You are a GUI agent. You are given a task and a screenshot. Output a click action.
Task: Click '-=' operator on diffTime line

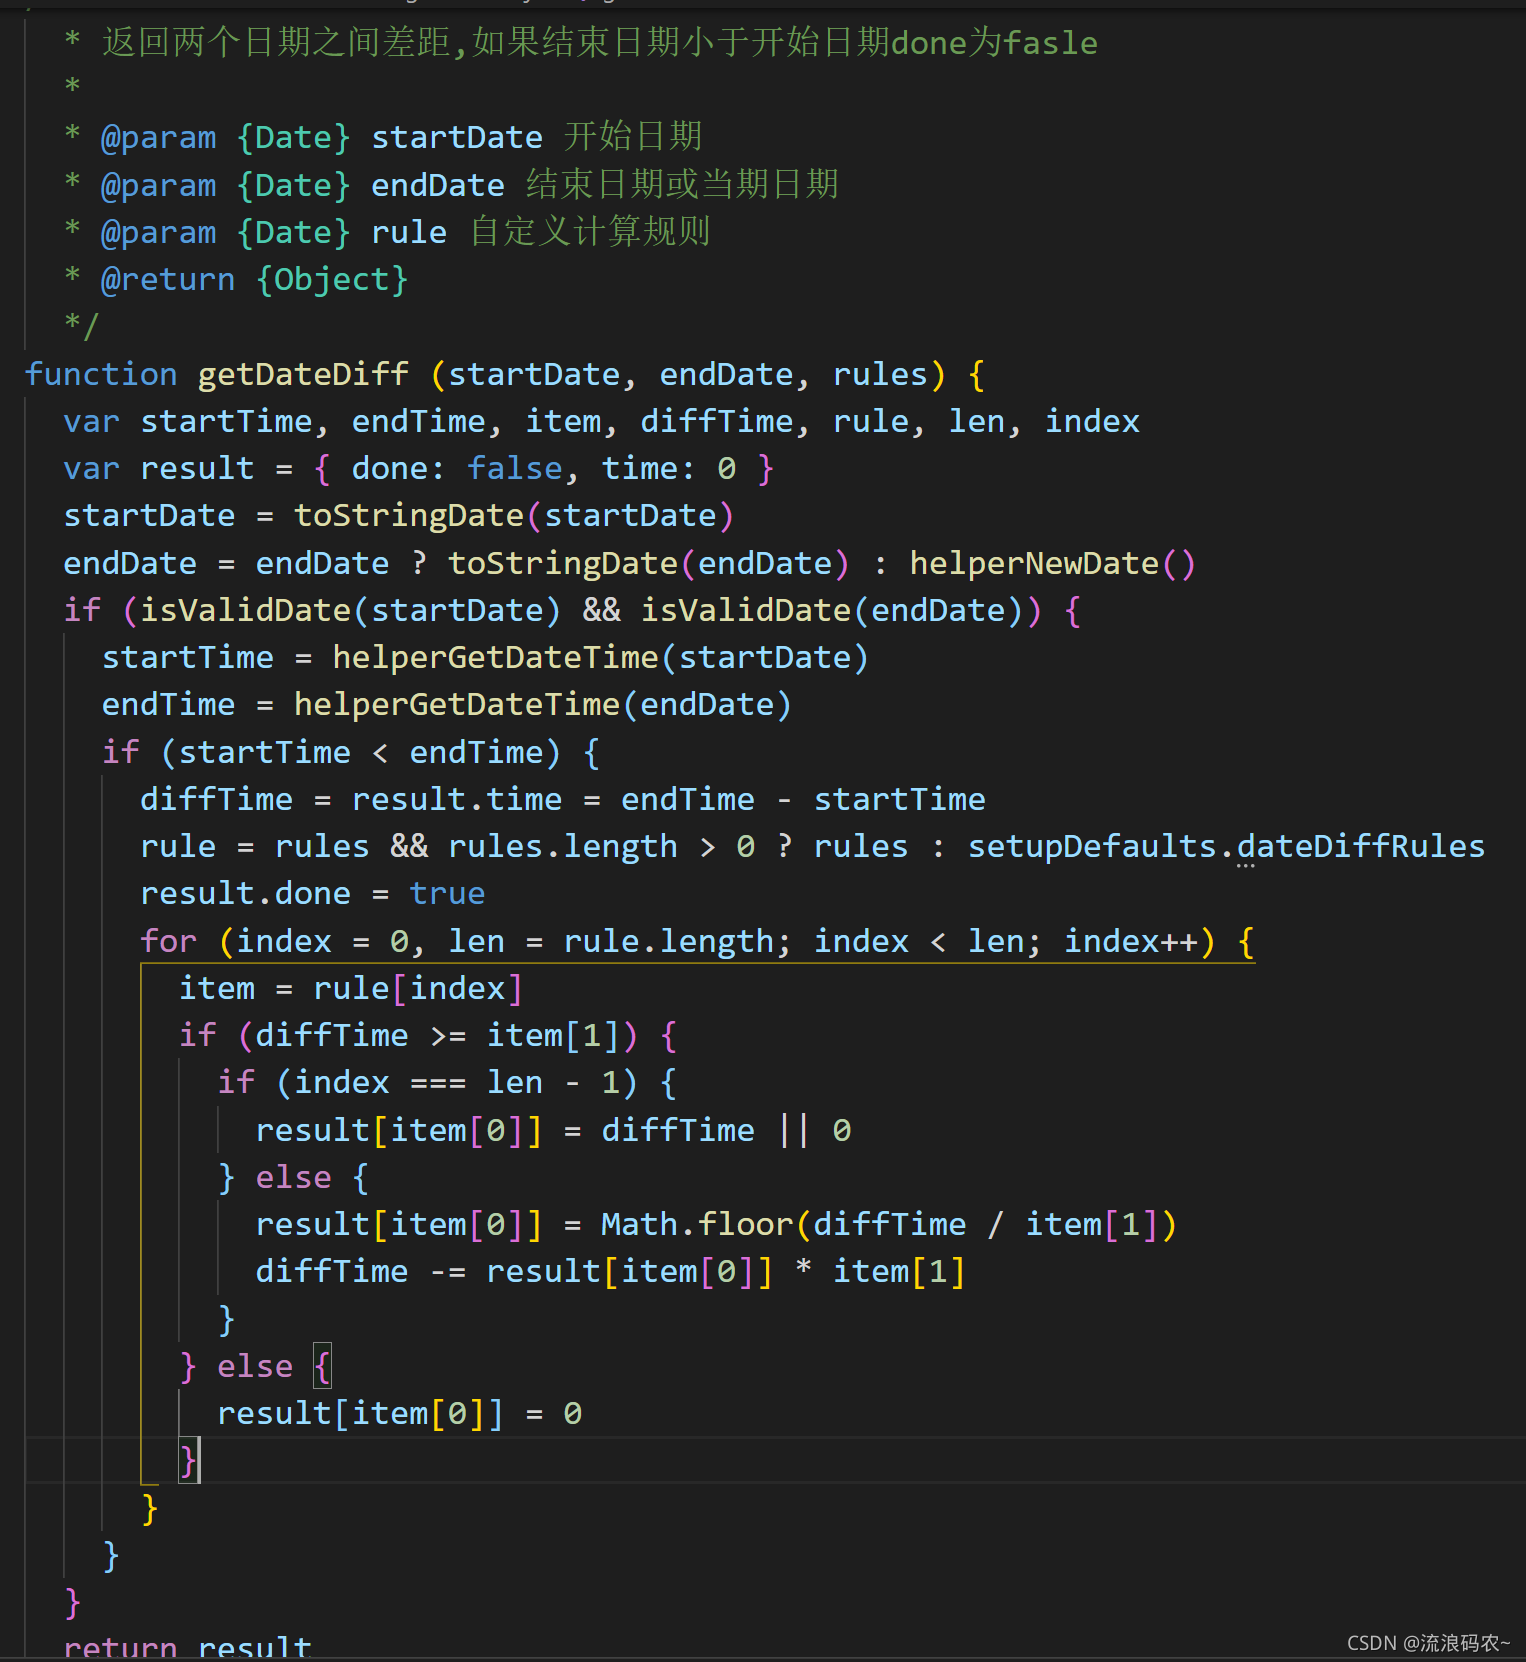pyautogui.click(x=447, y=1272)
